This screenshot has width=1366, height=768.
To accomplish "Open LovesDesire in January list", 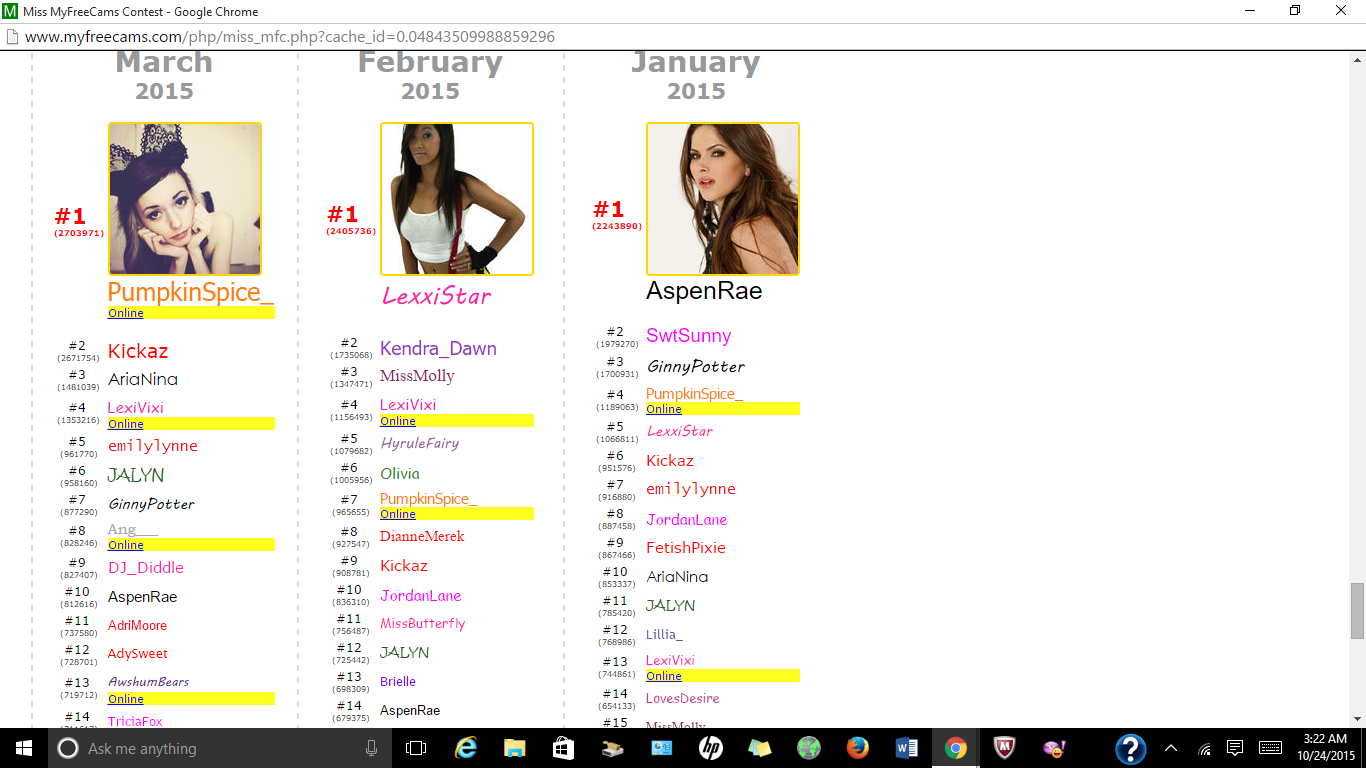I will tap(683, 698).
